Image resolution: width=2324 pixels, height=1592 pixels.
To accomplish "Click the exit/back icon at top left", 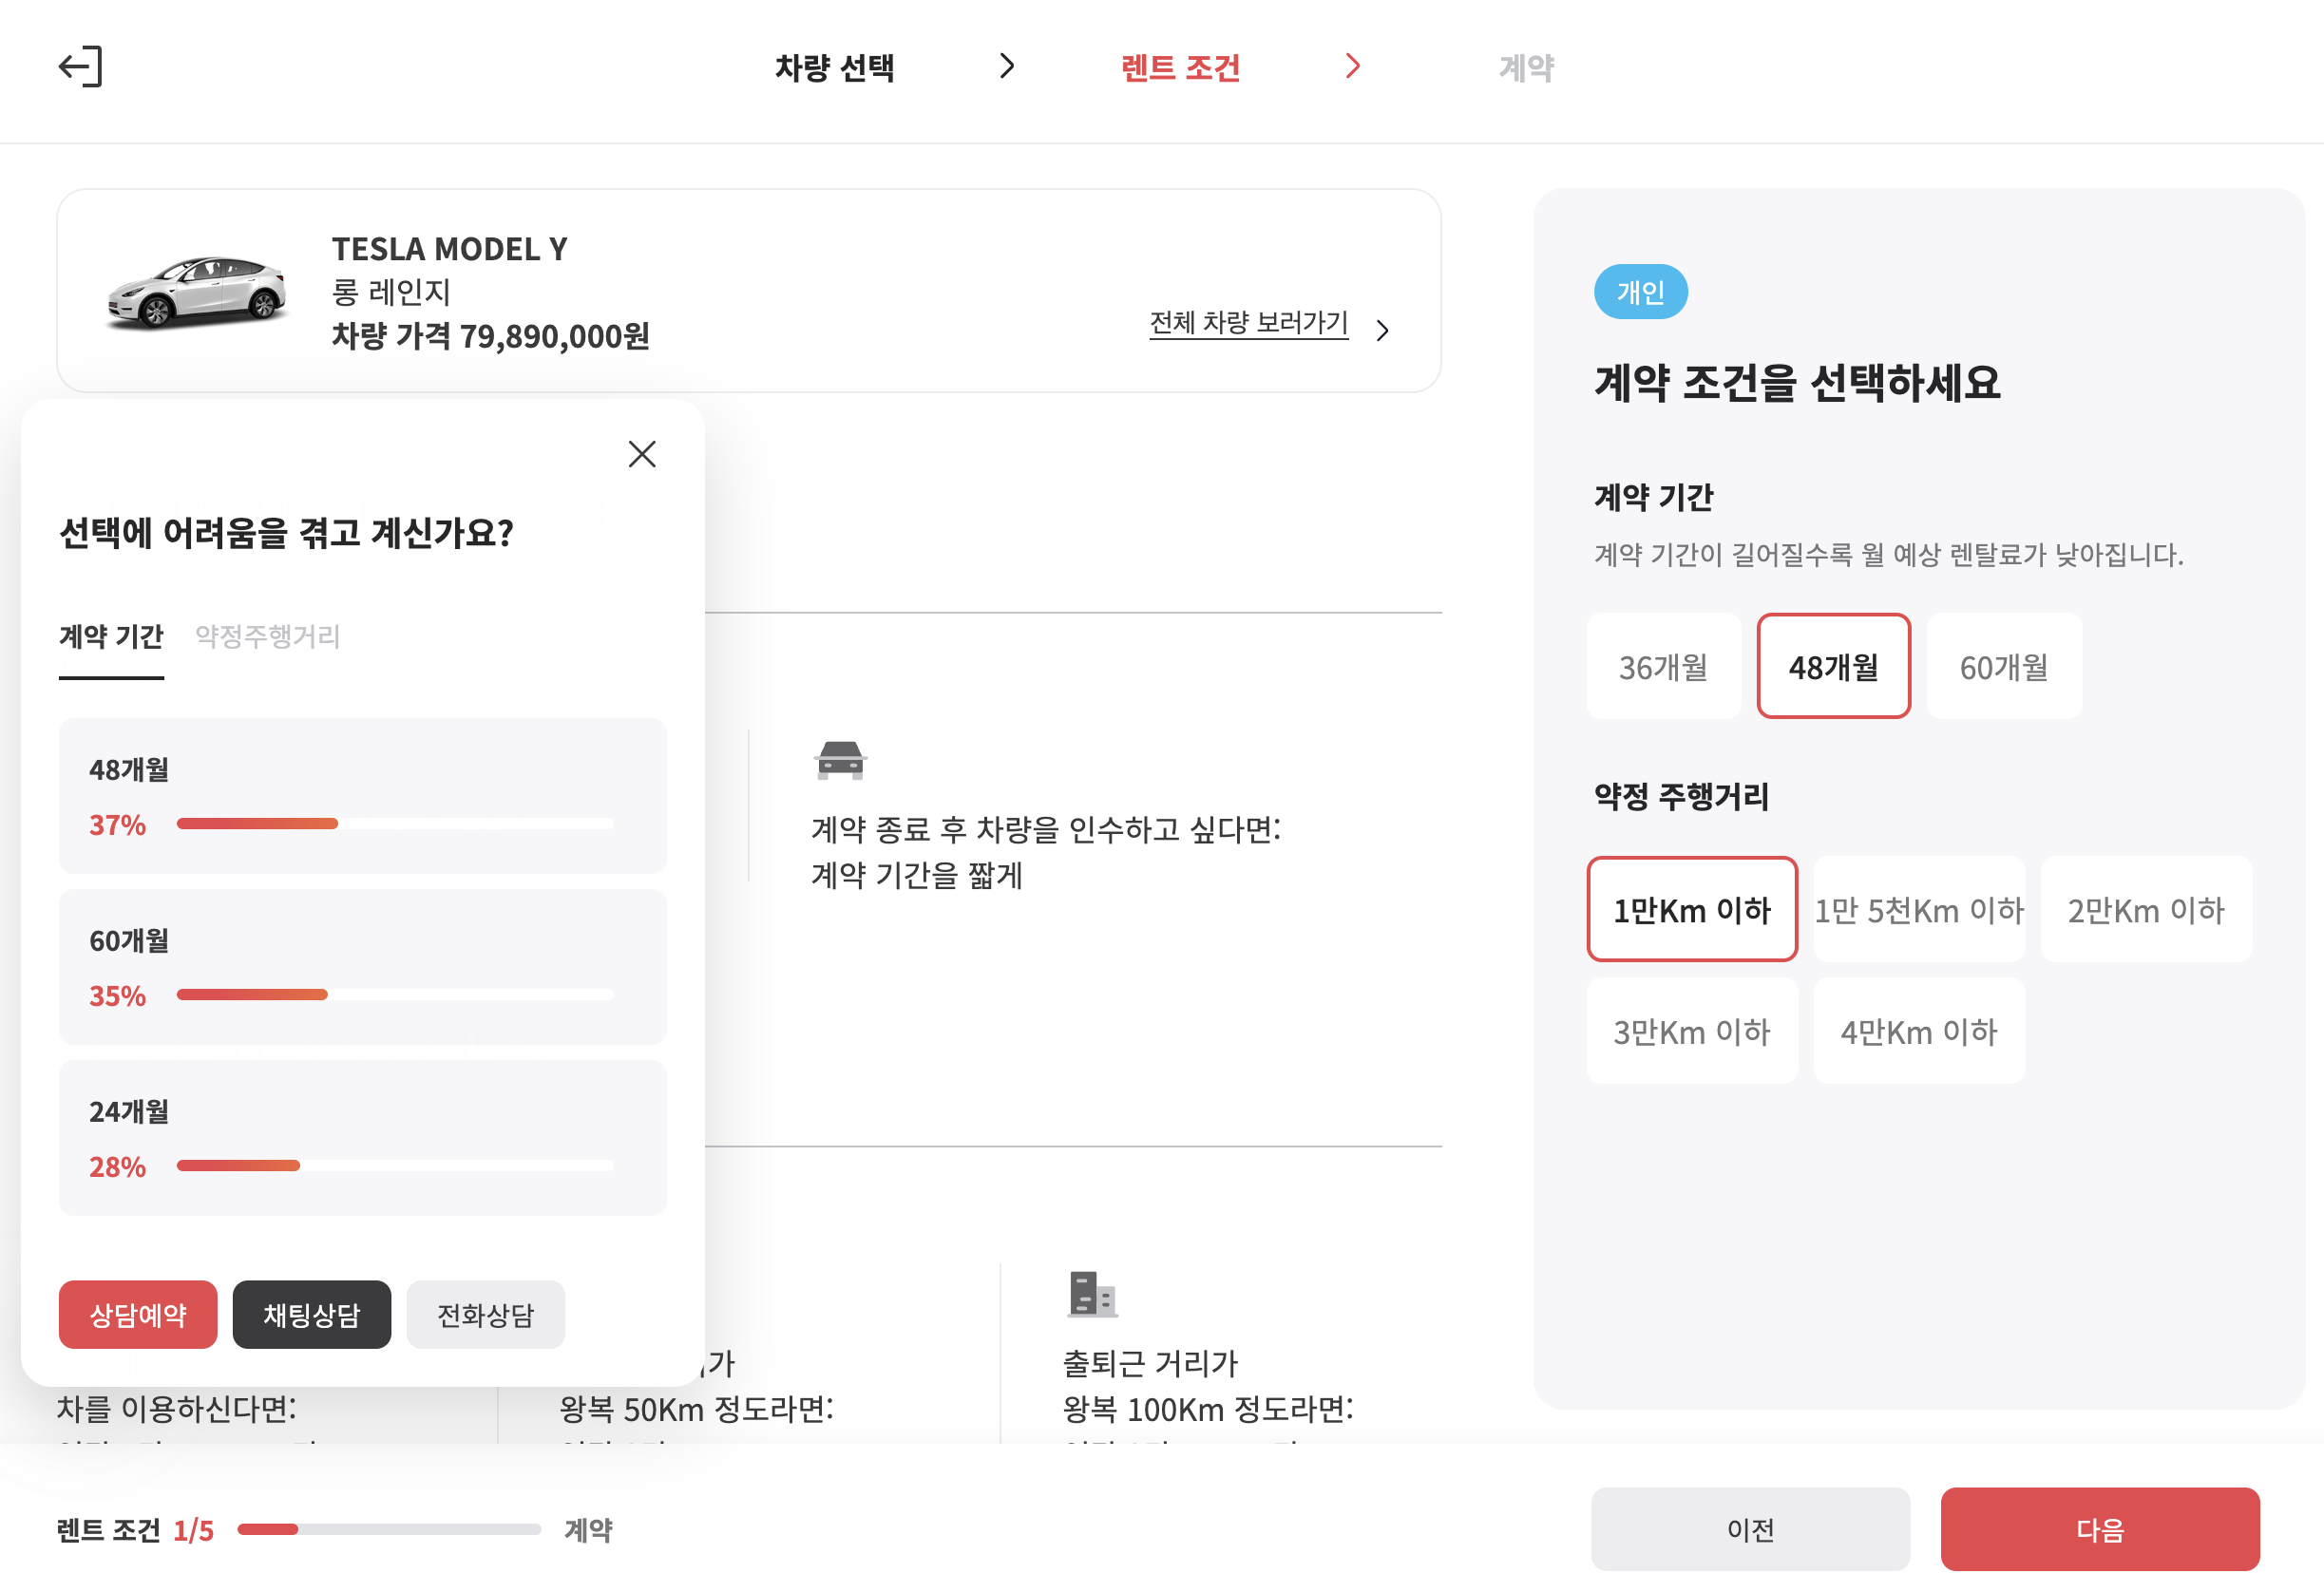I will [x=80, y=66].
